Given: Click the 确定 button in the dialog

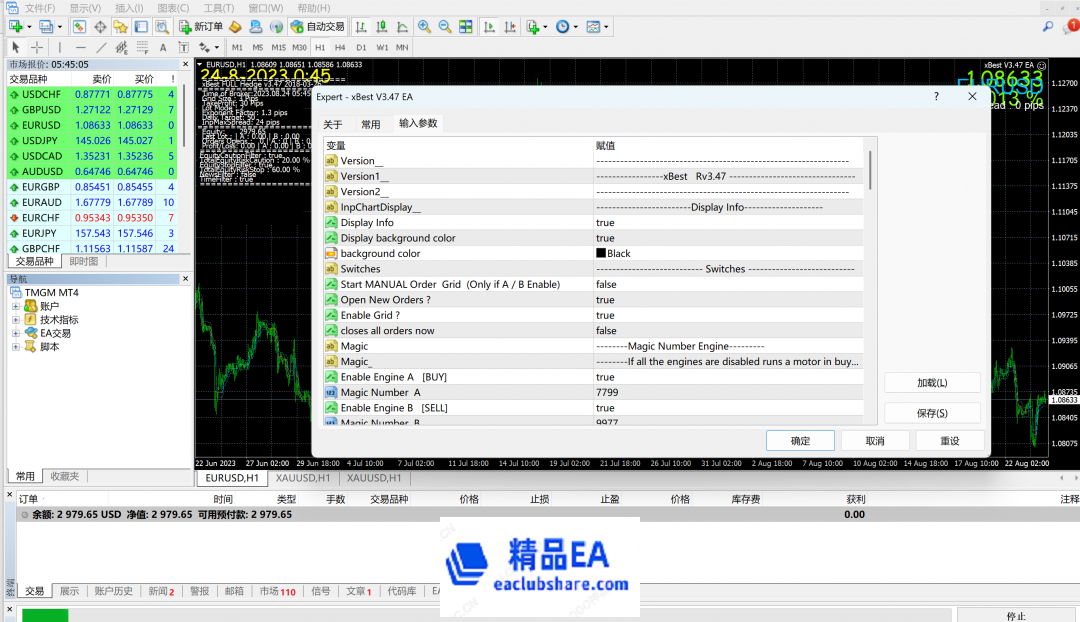Looking at the screenshot, I should point(800,441).
